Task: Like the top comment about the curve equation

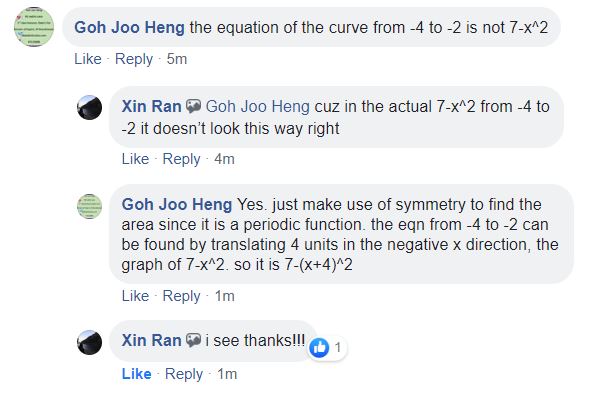Action: pyautogui.click(x=88, y=59)
